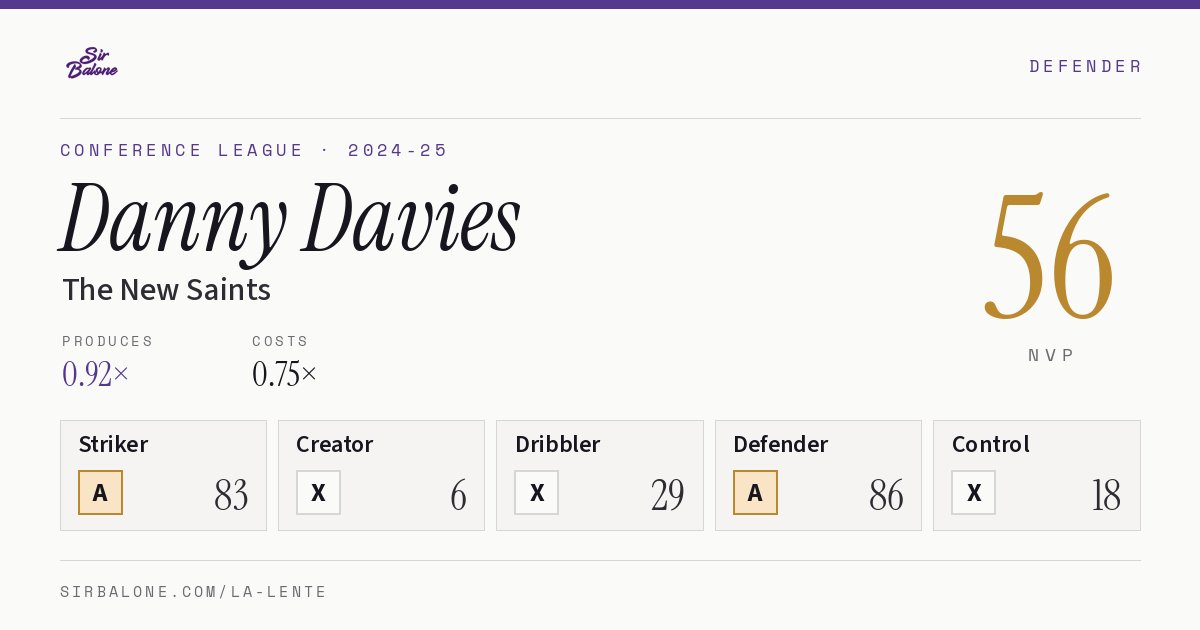1200x630 pixels.
Task: Click the club name The New Saints
Action: coord(166,290)
